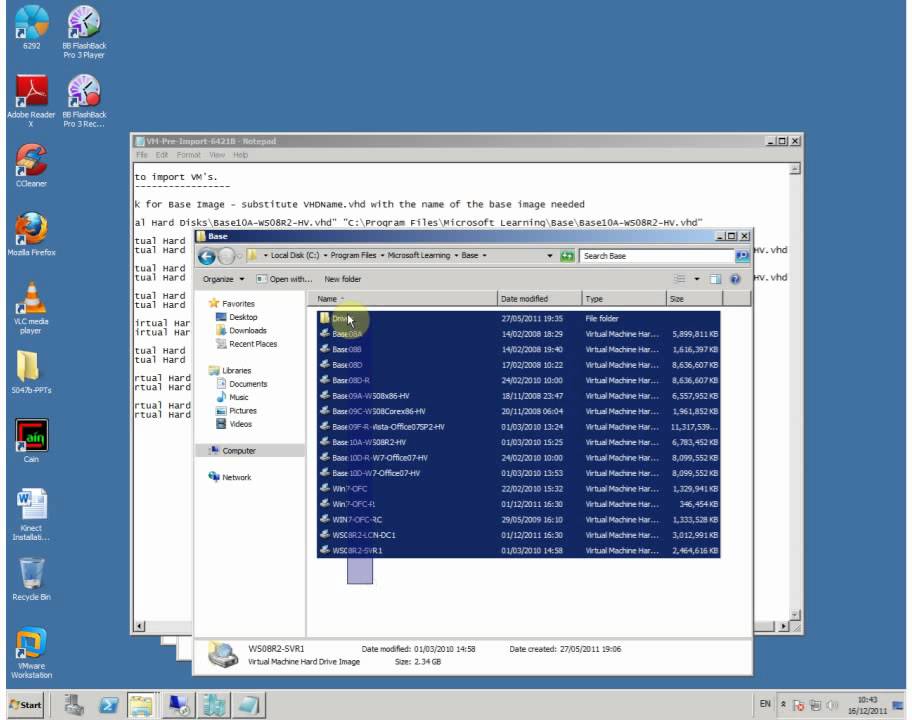Launch Adobe Reader X desktop icon
This screenshot has width=912, height=720.
point(31,101)
